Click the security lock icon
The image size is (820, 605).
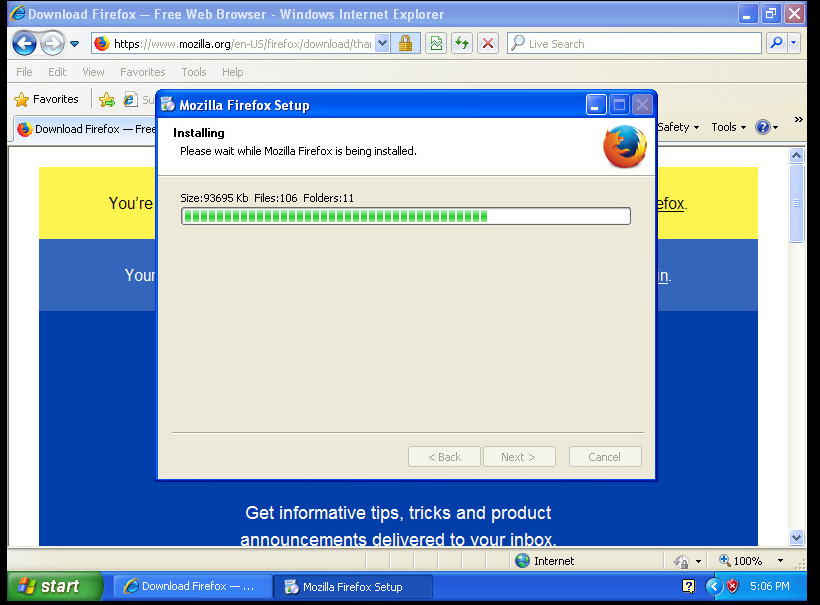[x=405, y=43]
